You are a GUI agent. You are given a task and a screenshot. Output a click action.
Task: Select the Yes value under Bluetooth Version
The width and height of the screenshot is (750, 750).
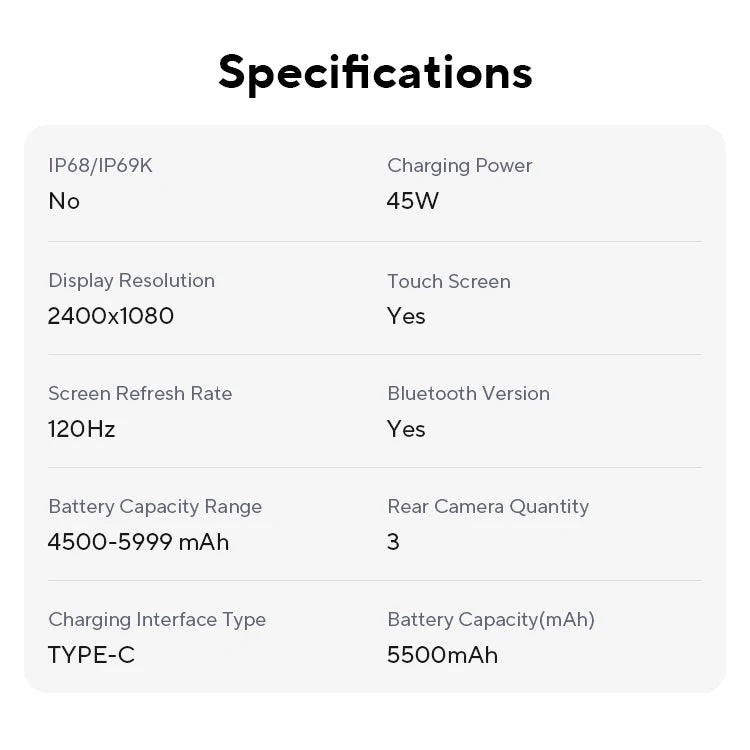click(x=406, y=429)
